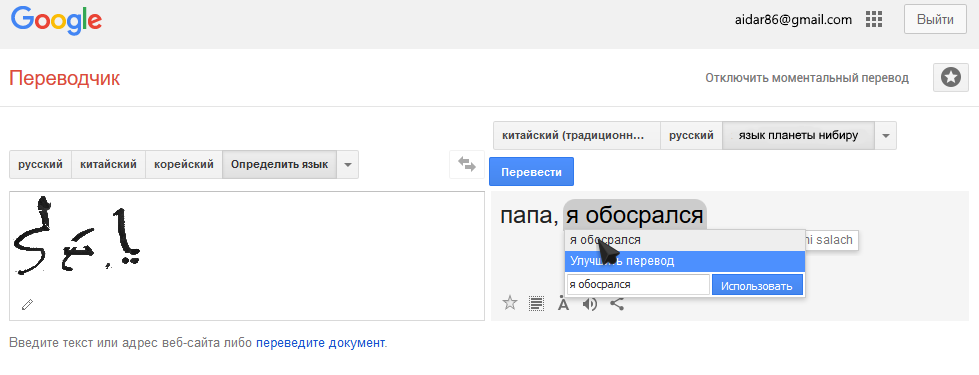
Task: Click the Использовать button
Action: click(757, 286)
